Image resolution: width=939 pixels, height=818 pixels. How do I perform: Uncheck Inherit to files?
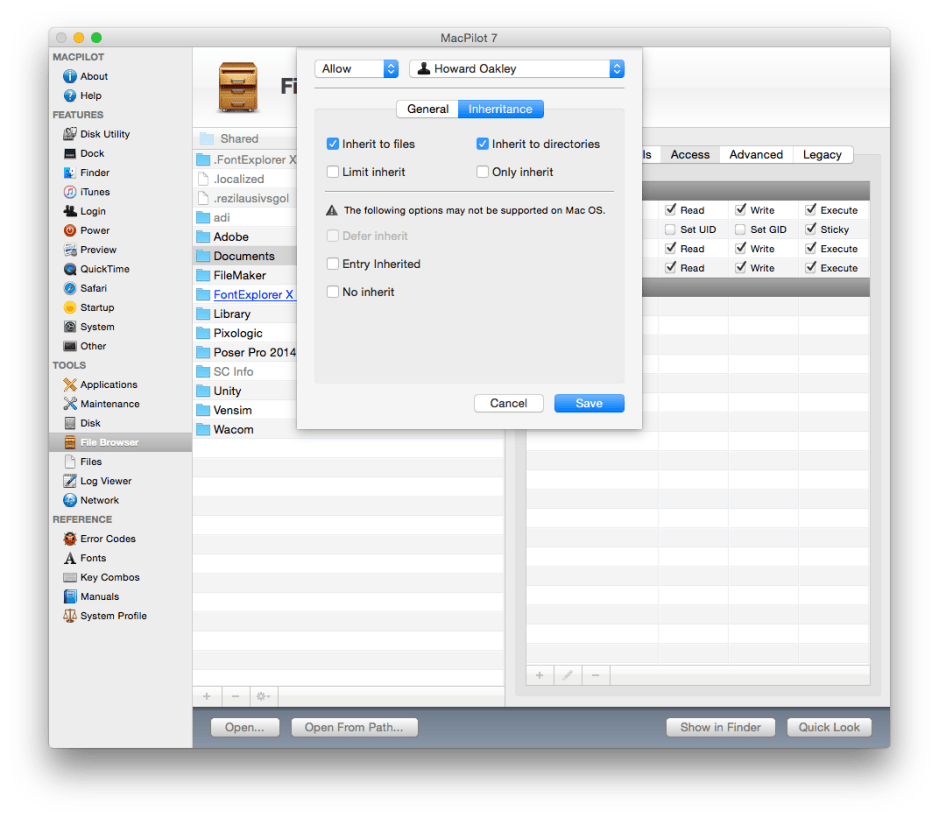pyautogui.click(x=333, y=144)
